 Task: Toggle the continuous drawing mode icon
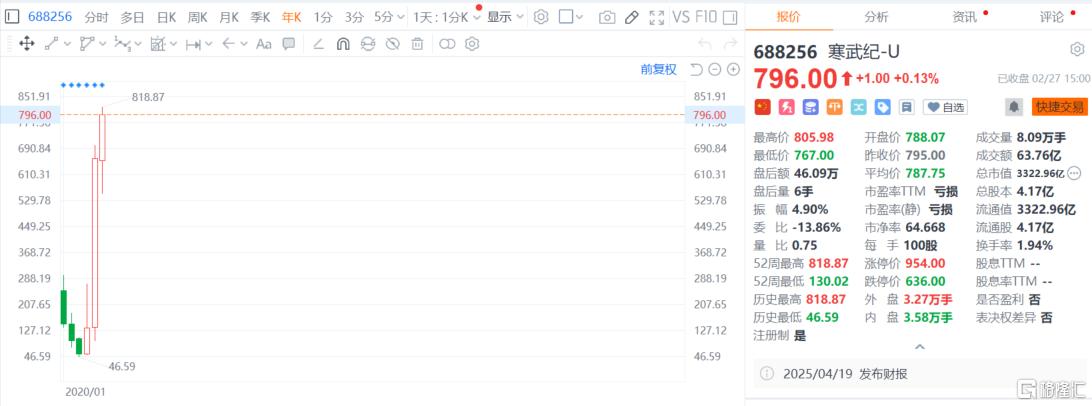click(x=368, y=45)
